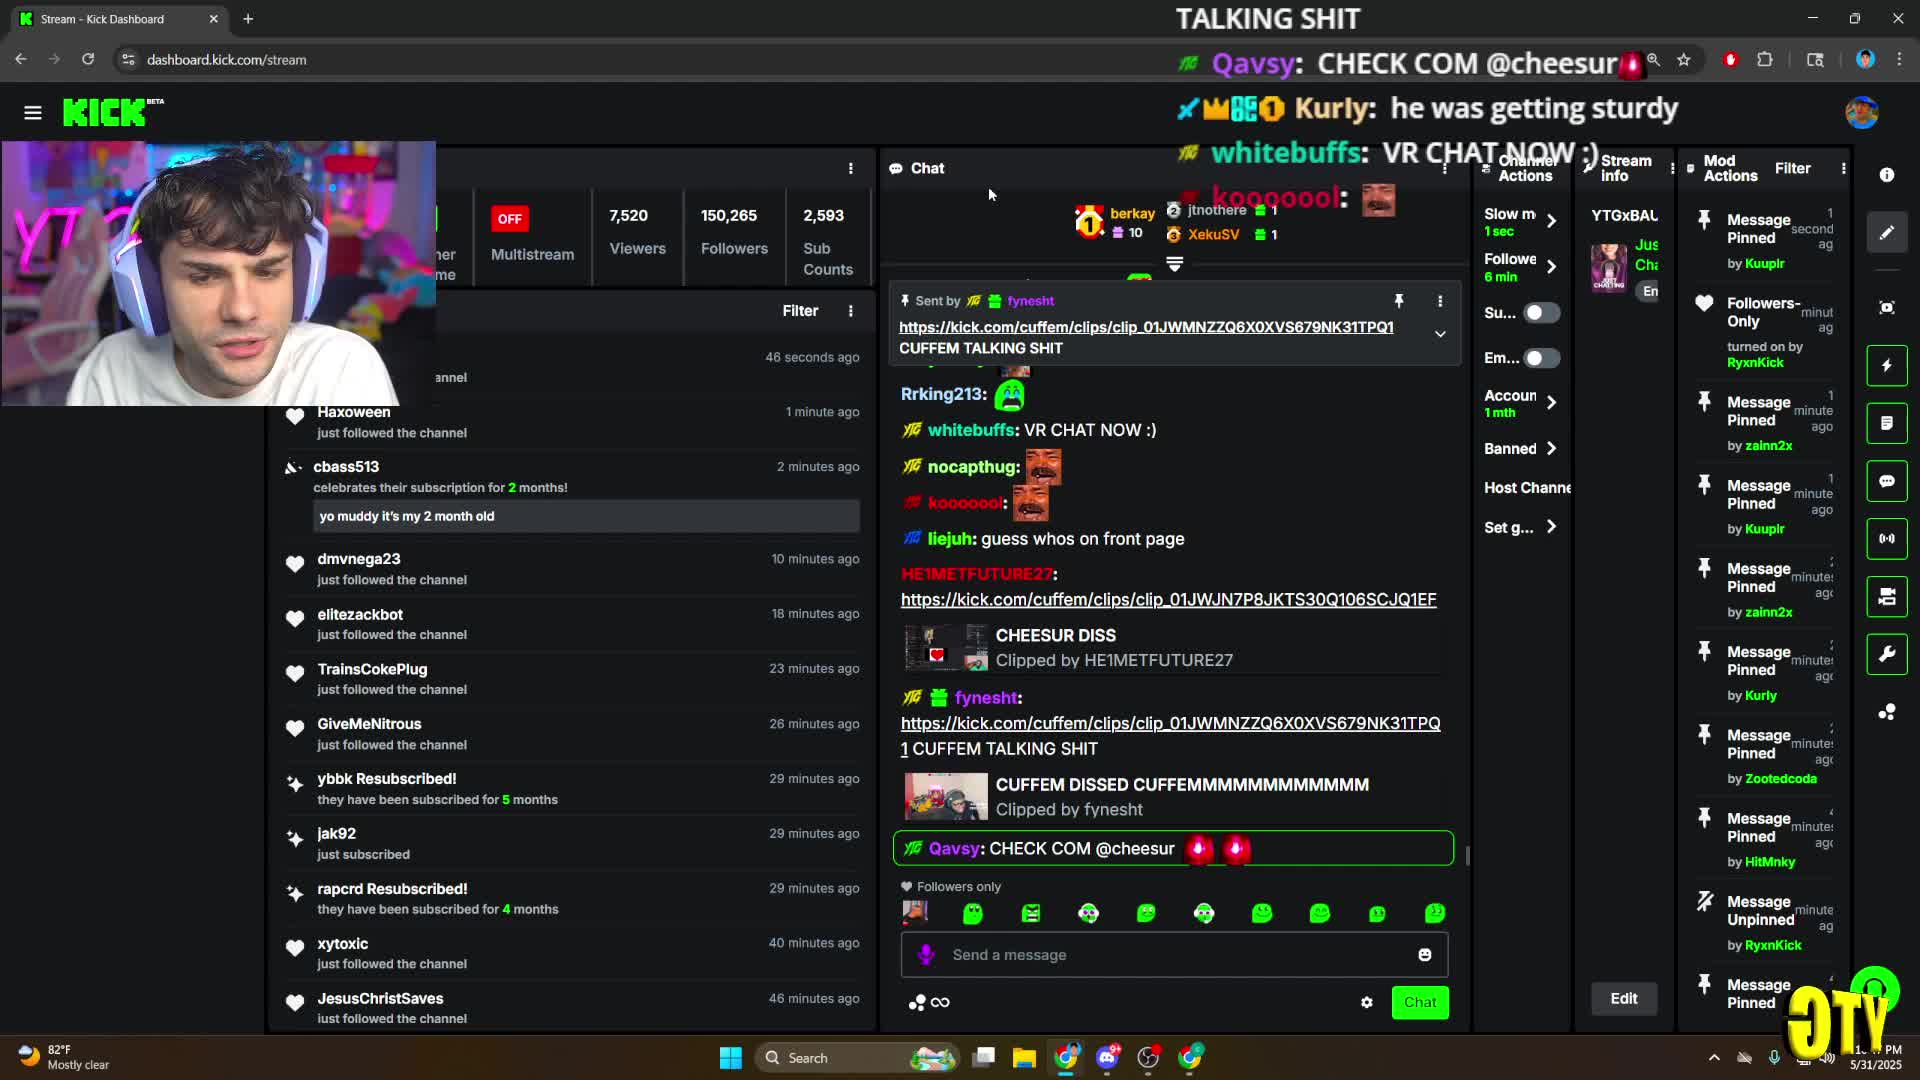Image resolution: width=1920 pixels, height=1080 pixels.
Task: Open the user profile avatar menu
Action: pos(1861,113)
